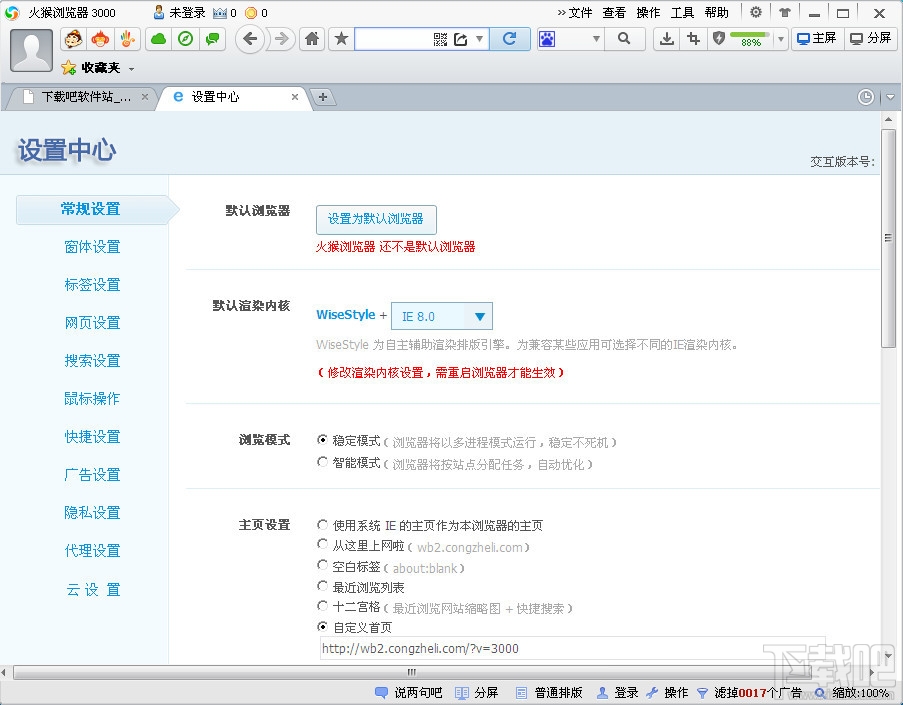Select the 智能模式 radio button

tap(322, 462)
